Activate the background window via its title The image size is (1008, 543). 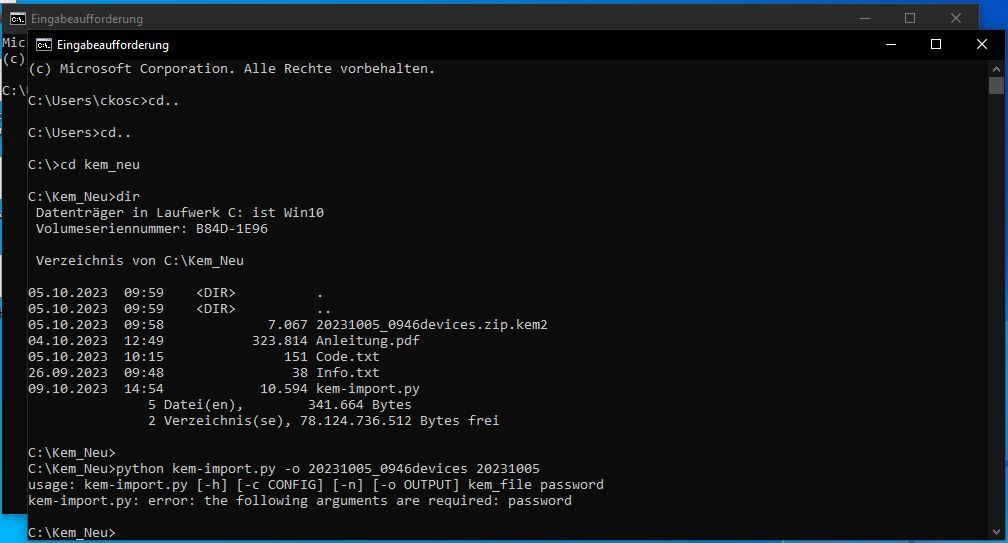pos(87,19)
